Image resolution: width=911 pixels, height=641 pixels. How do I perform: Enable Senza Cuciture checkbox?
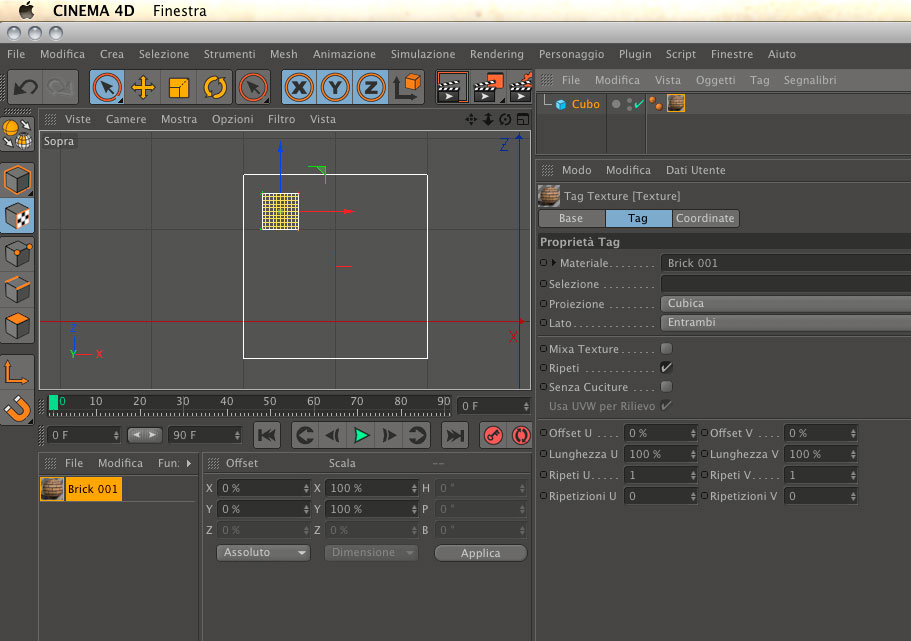click(x=666, y=386)
